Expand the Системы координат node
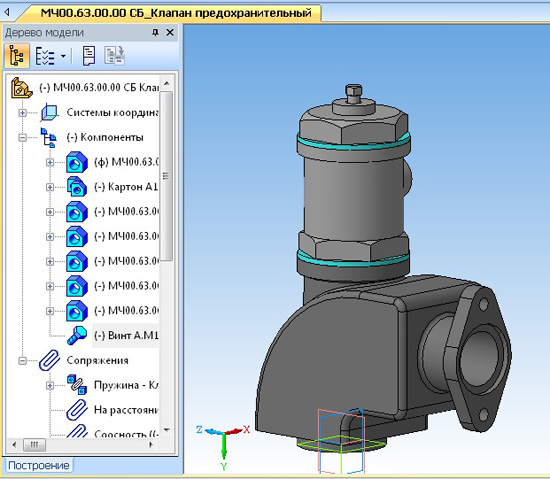The image size is (550, 479). pyautogui.click(x=22, y=113)
